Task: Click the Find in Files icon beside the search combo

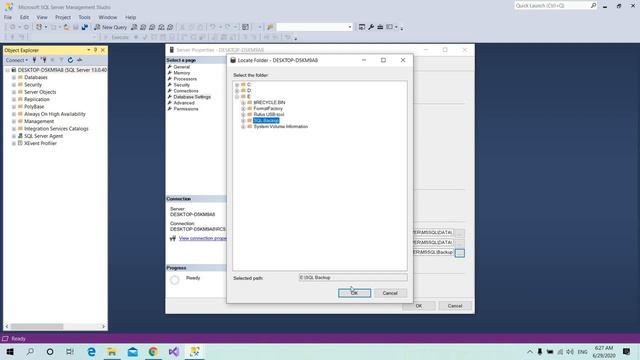Action: pos(270,27)
